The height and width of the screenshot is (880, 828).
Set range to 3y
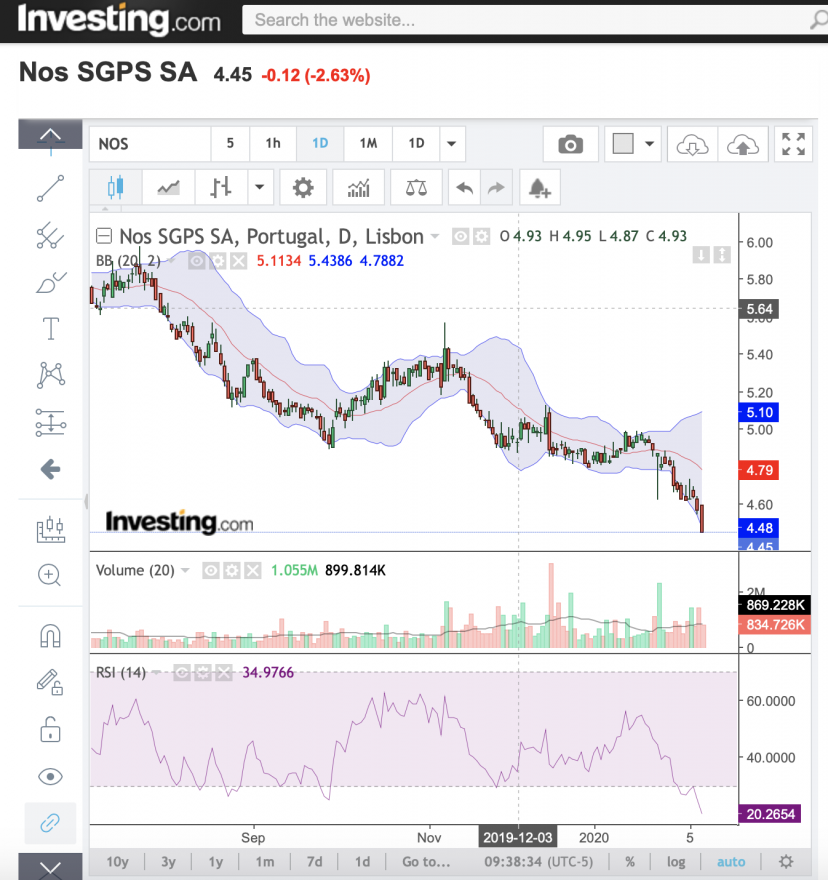coord(168,861)
